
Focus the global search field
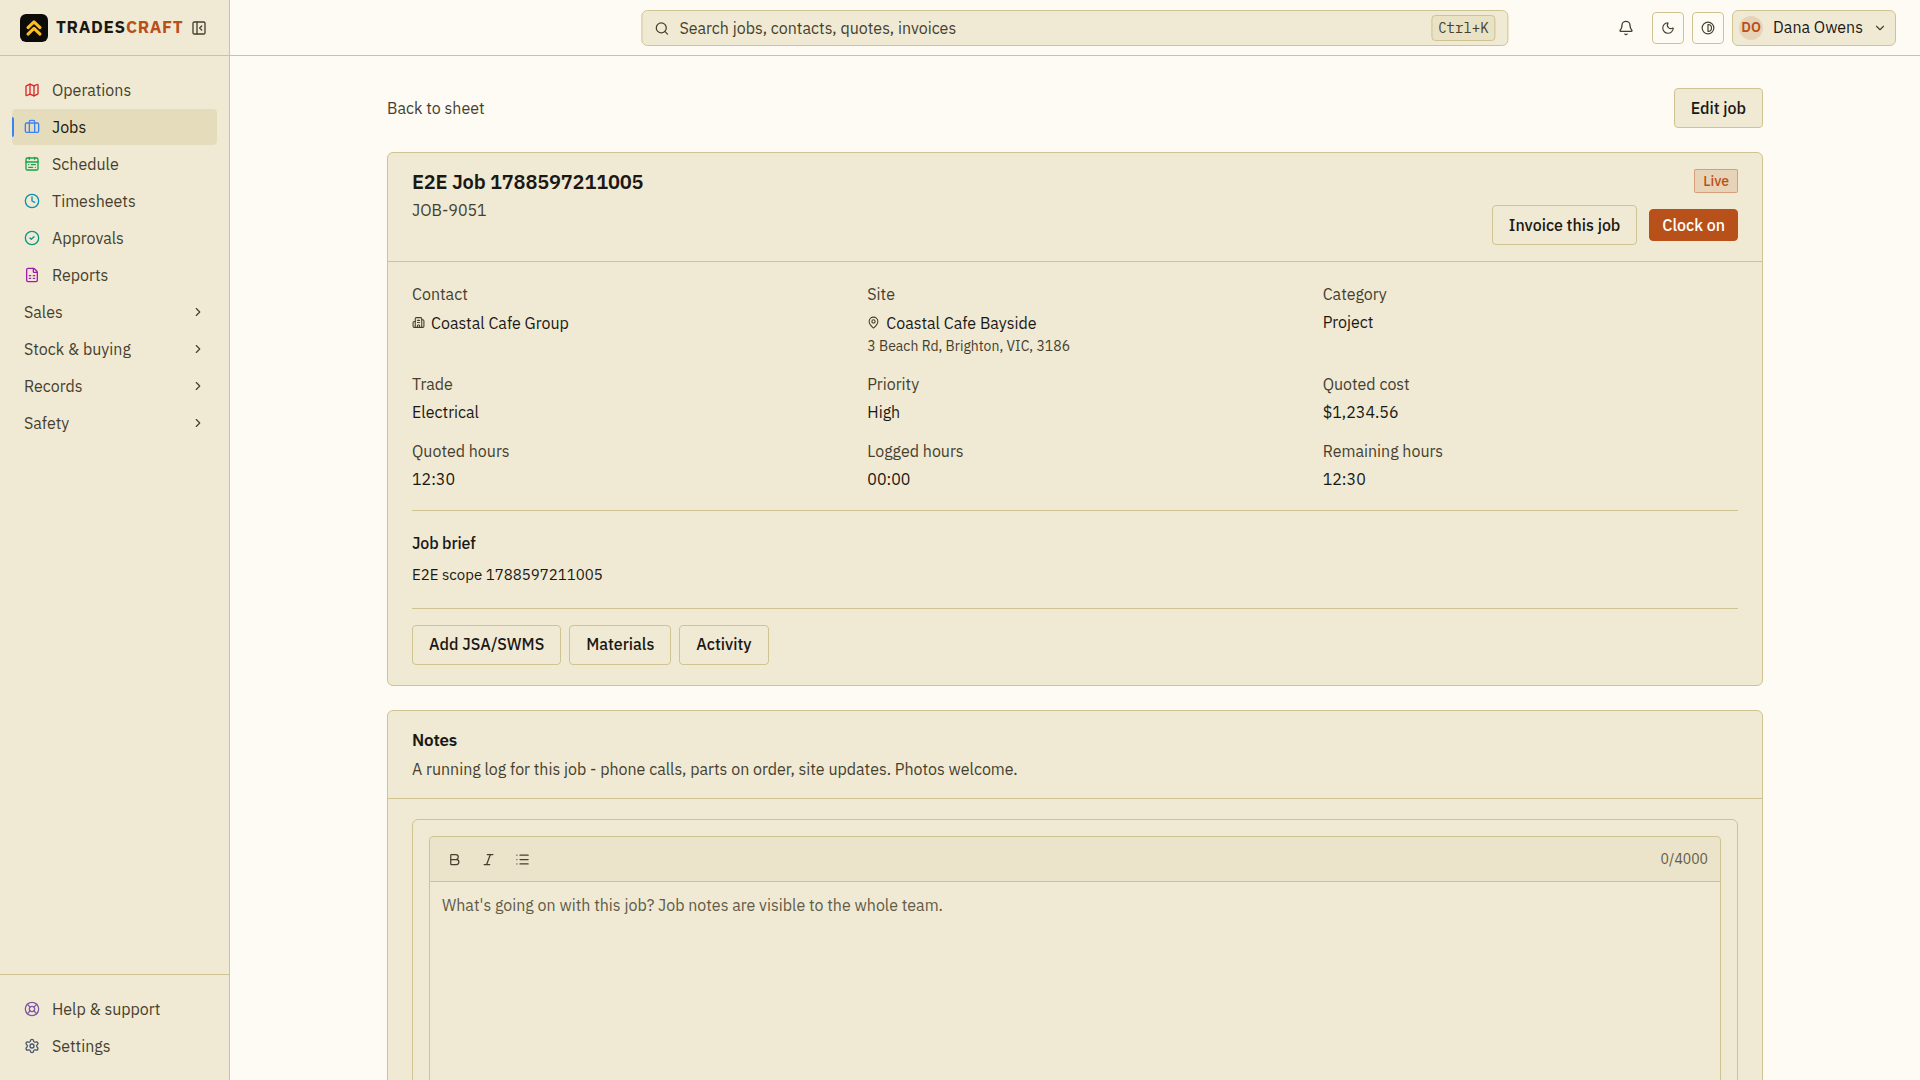tap(1074, 28)
